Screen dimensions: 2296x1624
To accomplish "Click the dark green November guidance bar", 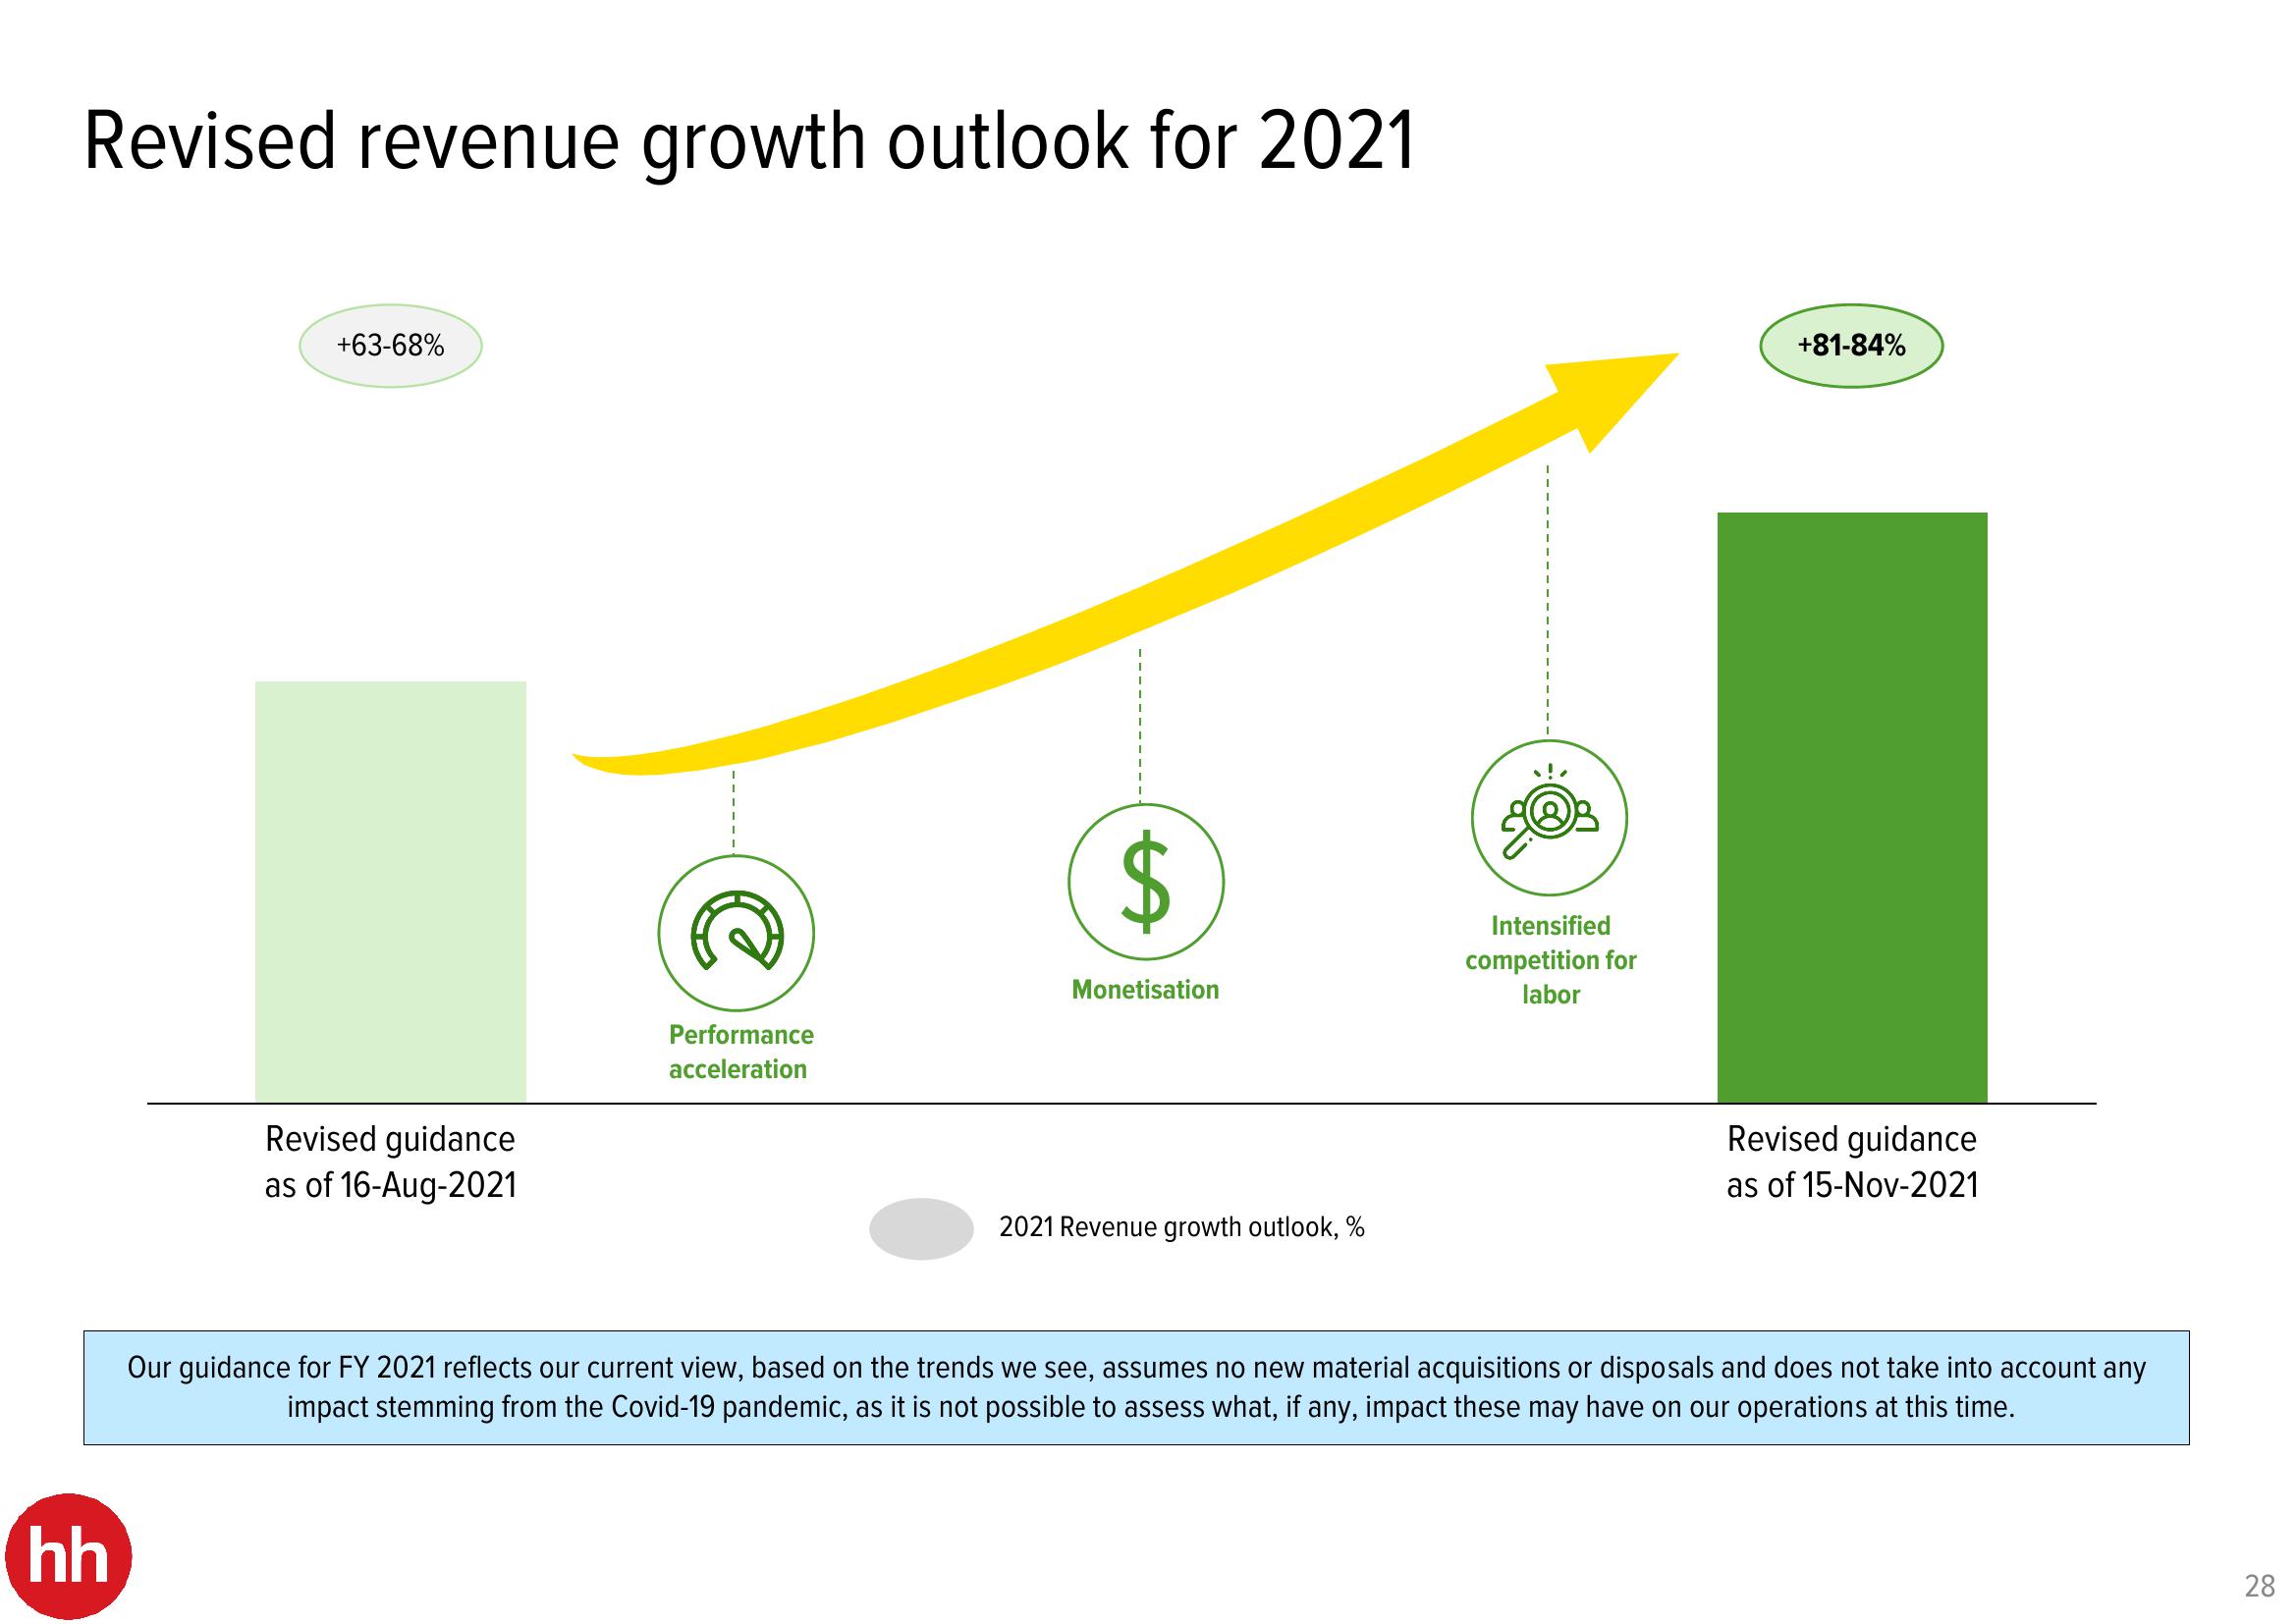I will point(1852,808).
